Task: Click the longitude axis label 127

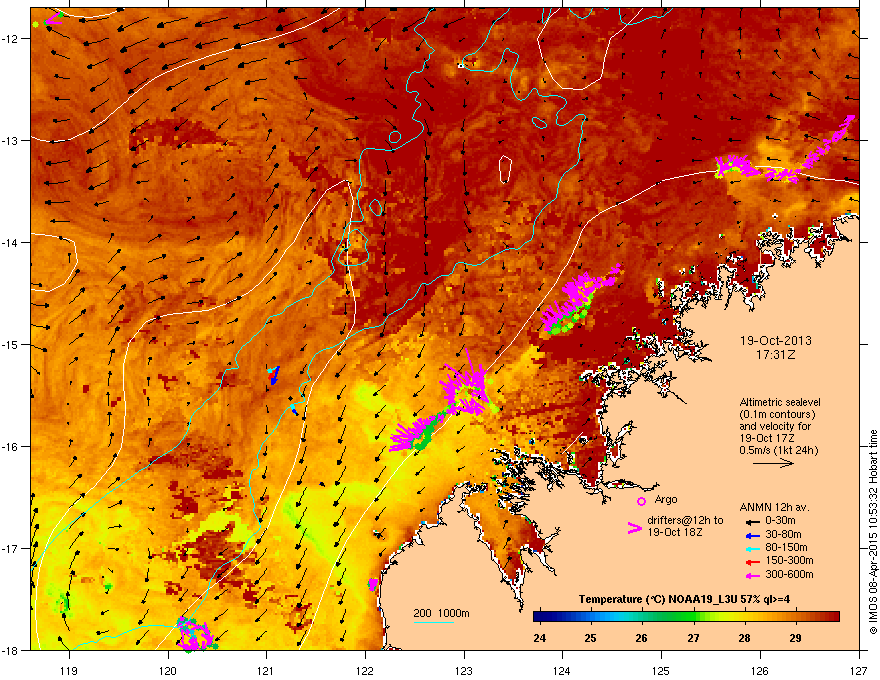Action: click(x=859, y=670)
